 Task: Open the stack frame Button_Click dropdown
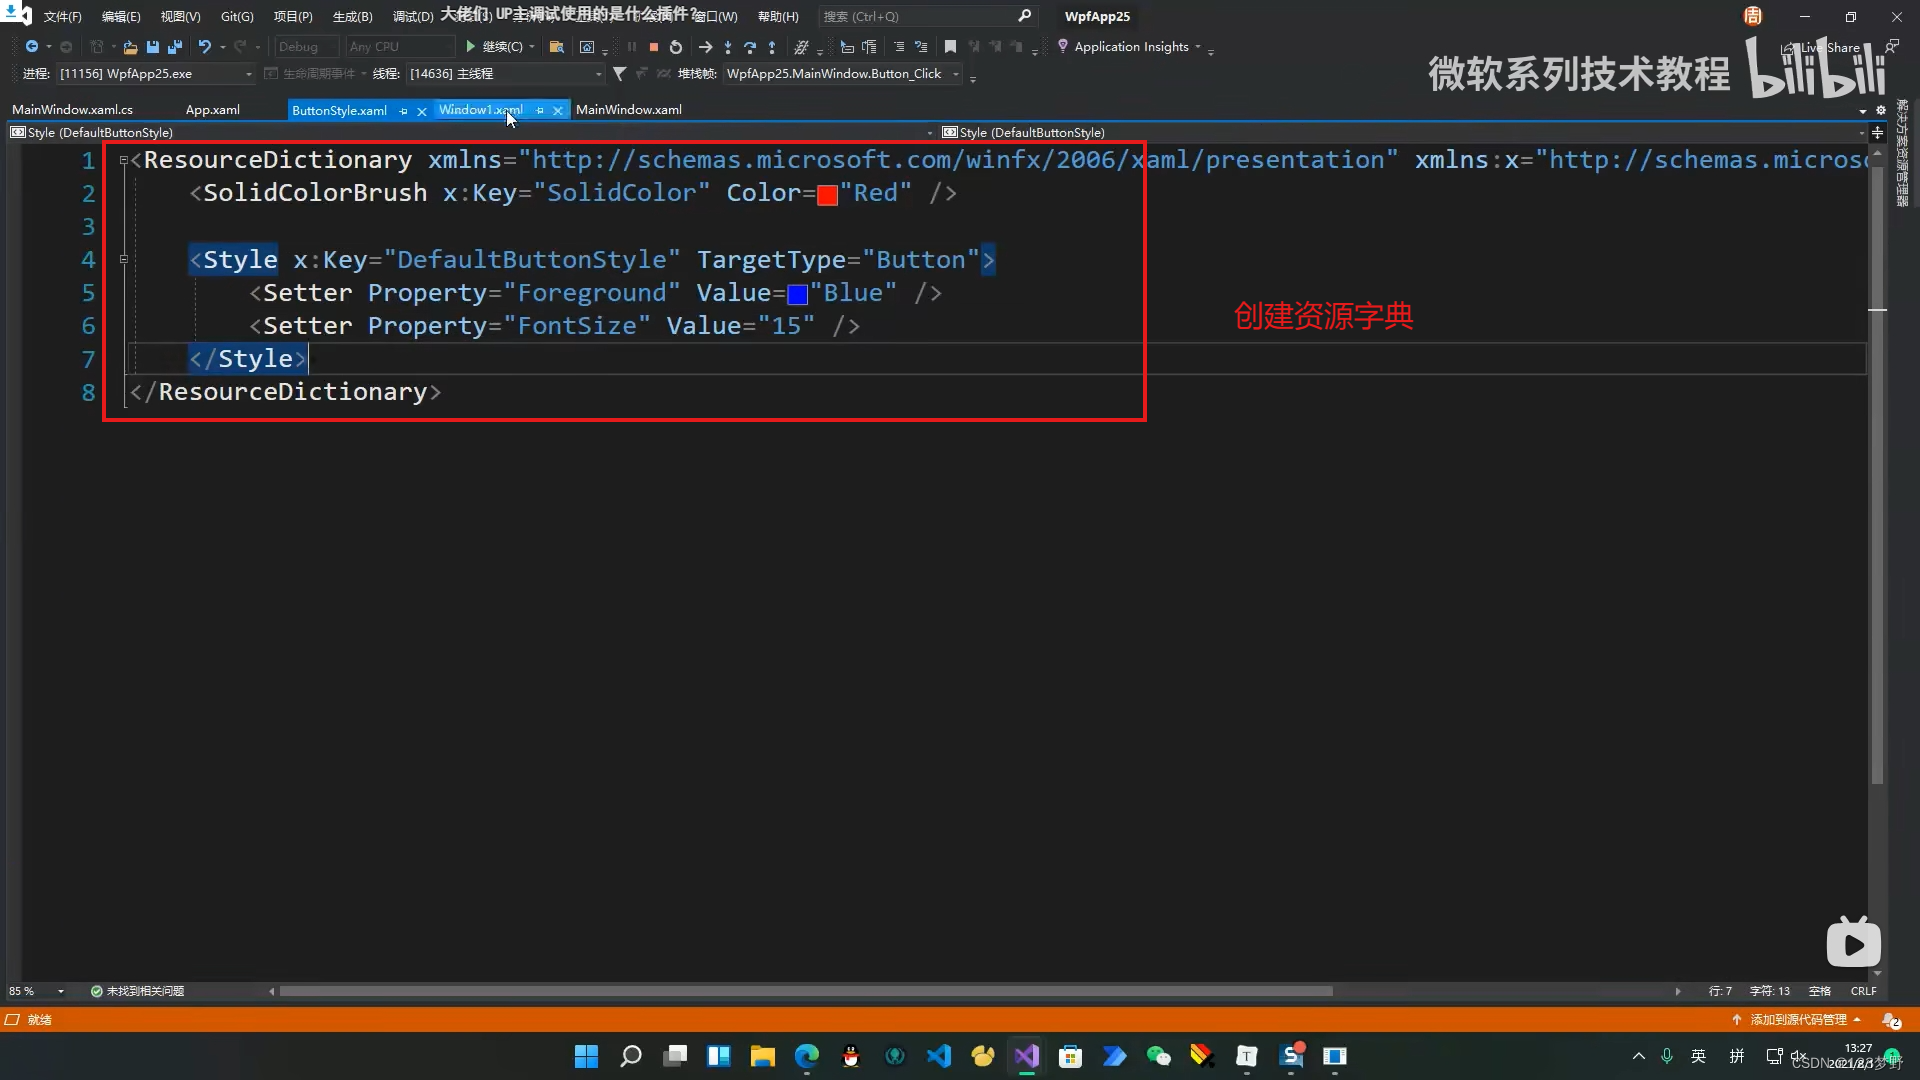coord(956,74)
